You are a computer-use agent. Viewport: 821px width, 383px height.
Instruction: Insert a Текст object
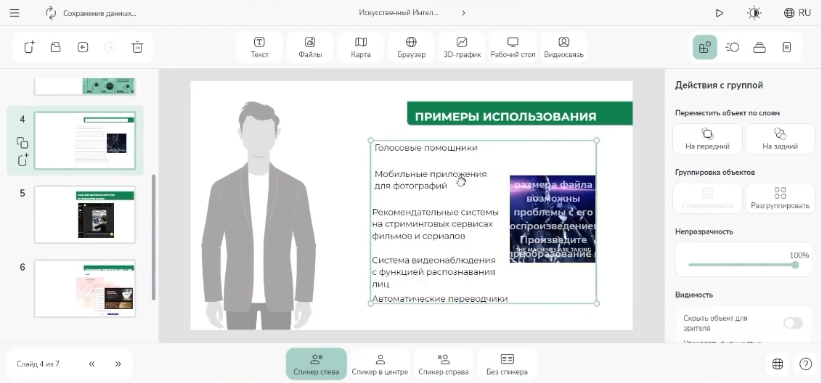tap(259, 47)
